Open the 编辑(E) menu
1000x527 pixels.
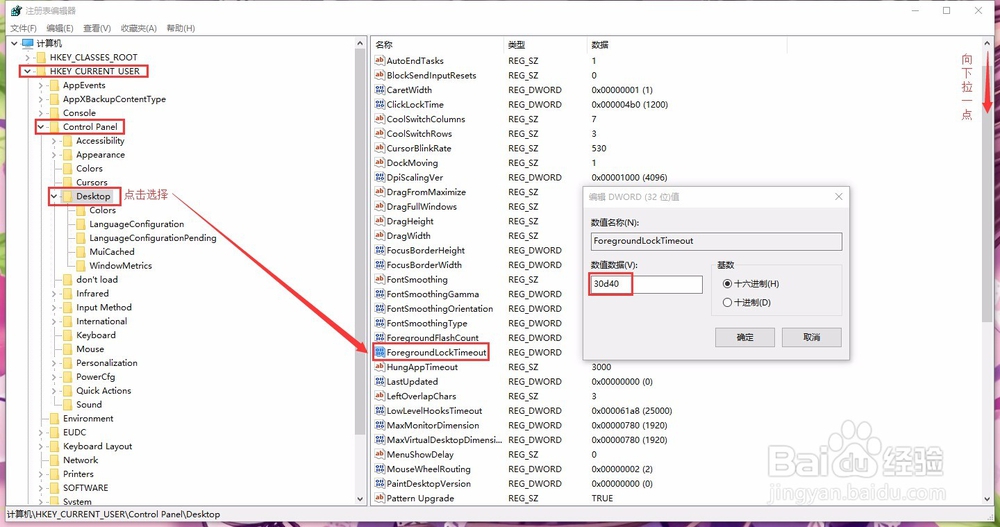[x=60, y=28]
